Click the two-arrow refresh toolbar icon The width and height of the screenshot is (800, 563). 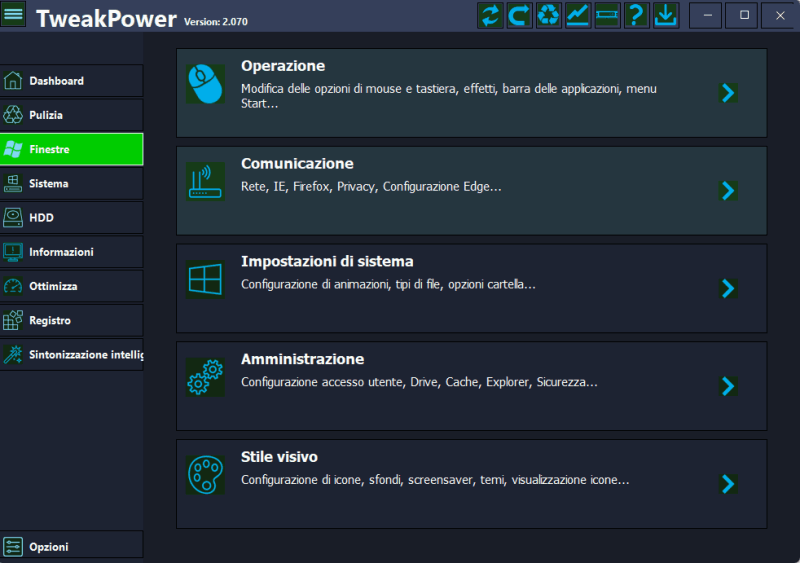tap(490, 15)
